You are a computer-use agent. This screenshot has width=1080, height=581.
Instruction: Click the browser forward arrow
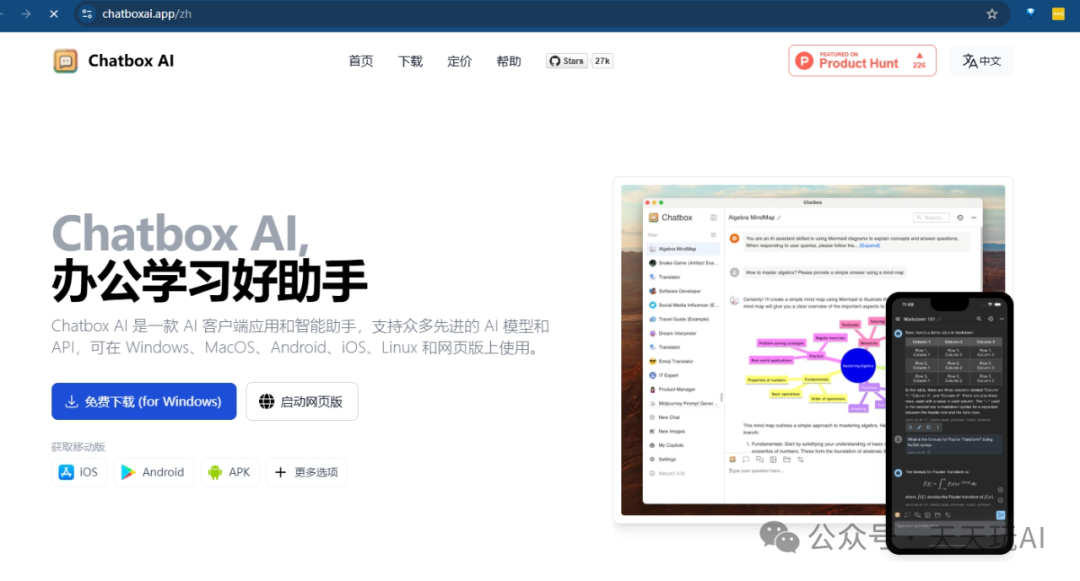coord(26,14)
